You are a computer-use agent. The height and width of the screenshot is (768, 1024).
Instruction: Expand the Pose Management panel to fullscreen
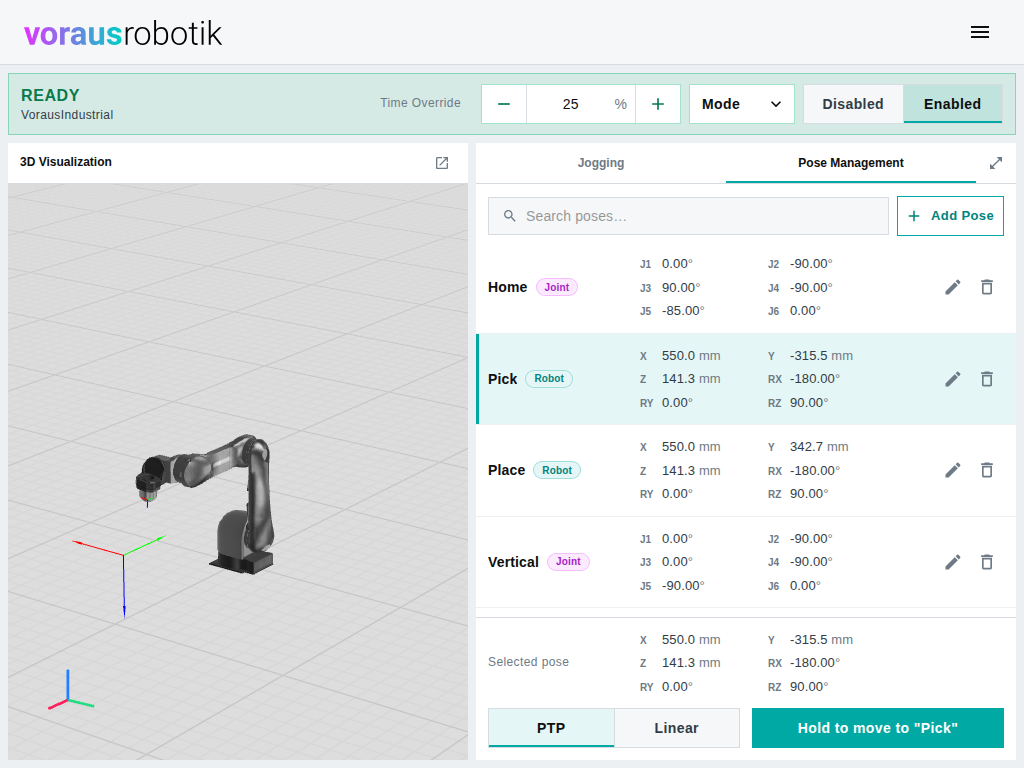coord(996,163)
